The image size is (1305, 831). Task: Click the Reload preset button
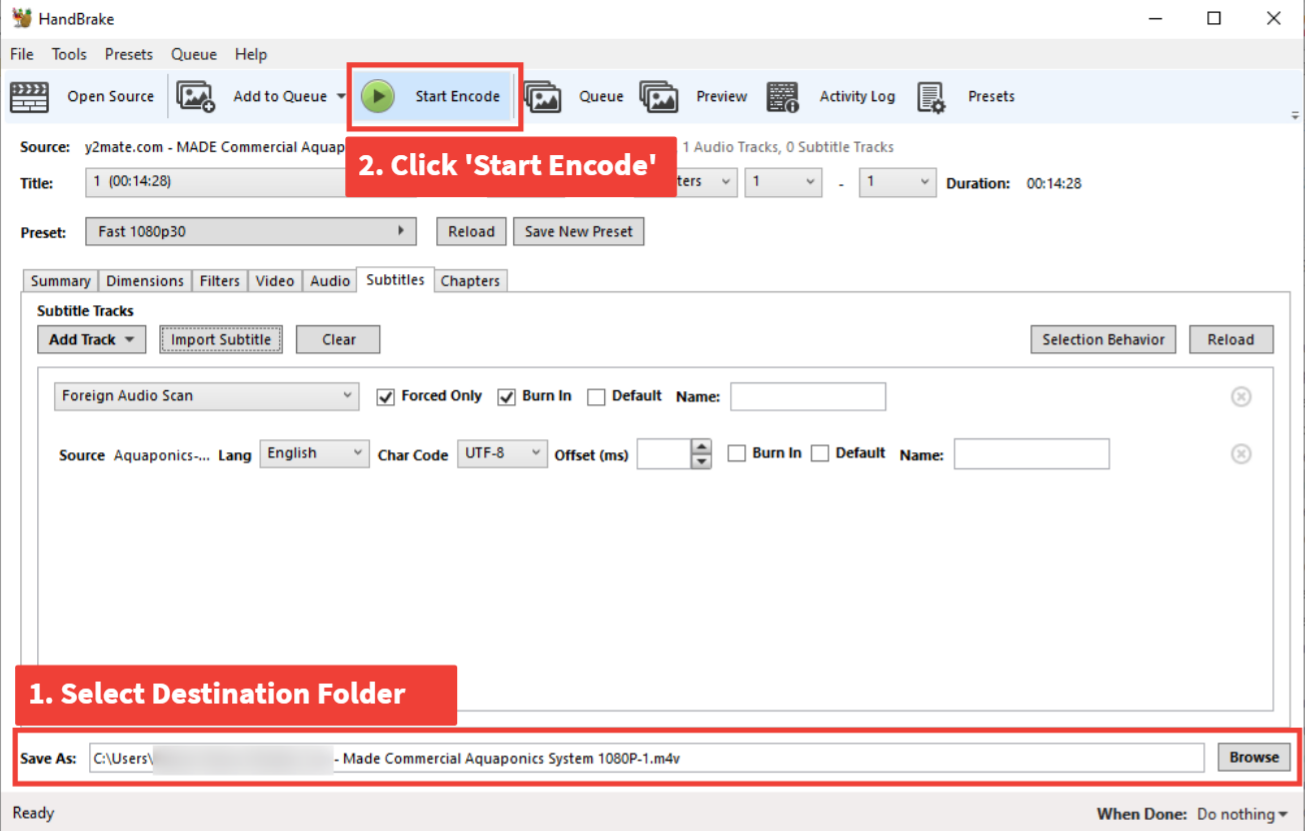[x=471, y=231]
